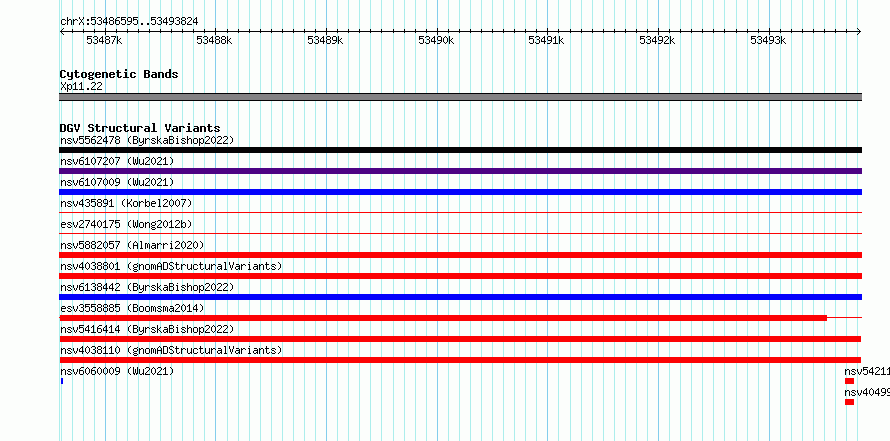
Task: Select the purple nsv6107207 variant bar
Action: (460, 171)
